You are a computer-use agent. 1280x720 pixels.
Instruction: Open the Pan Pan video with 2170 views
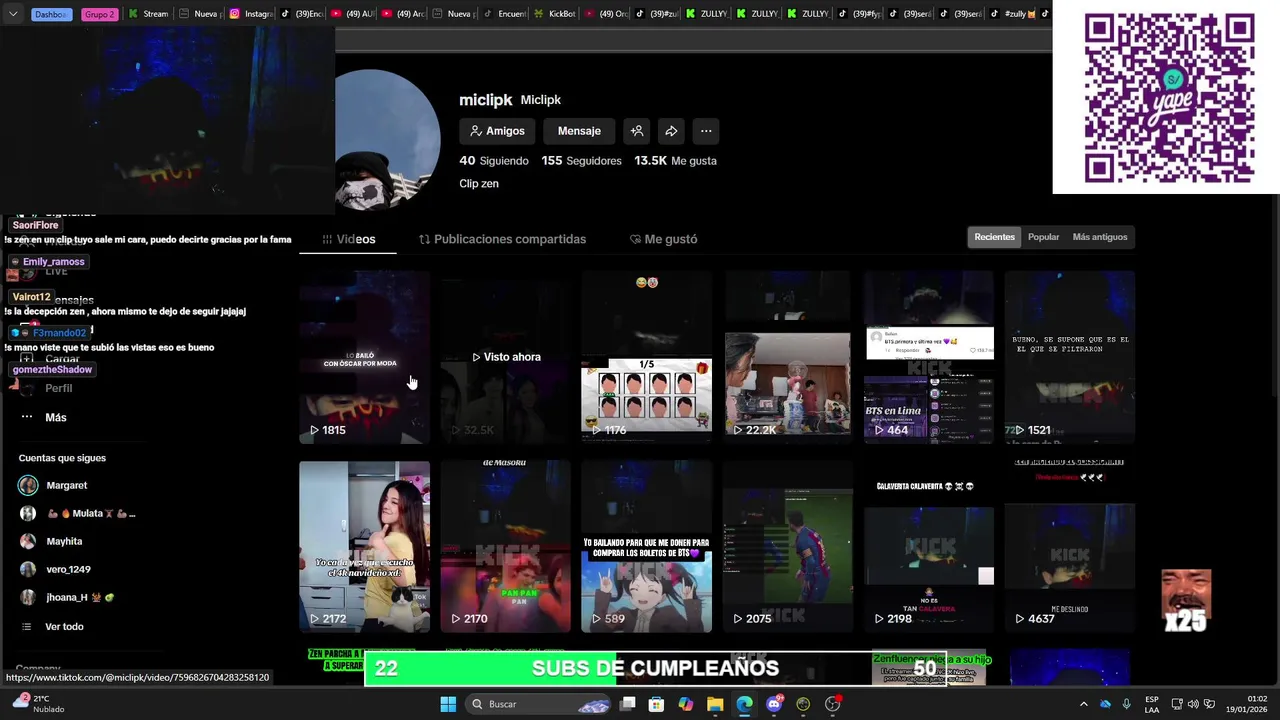pos(505,546)
